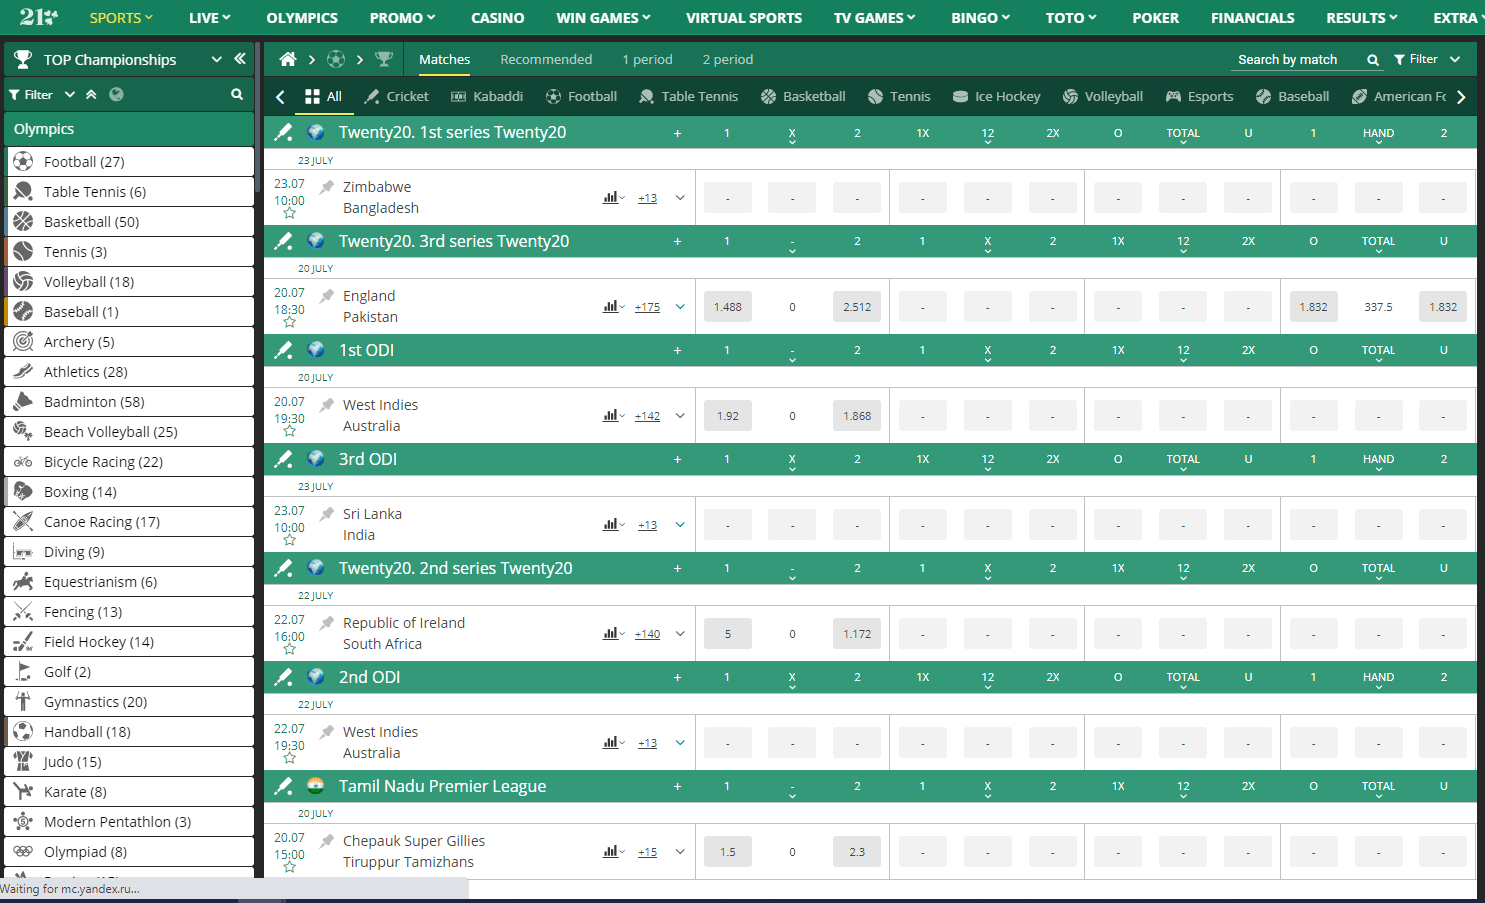Favorite Chepauk Super Gillies match star
The width and height of the screenshot is (1485, 903).
(289, 867)
